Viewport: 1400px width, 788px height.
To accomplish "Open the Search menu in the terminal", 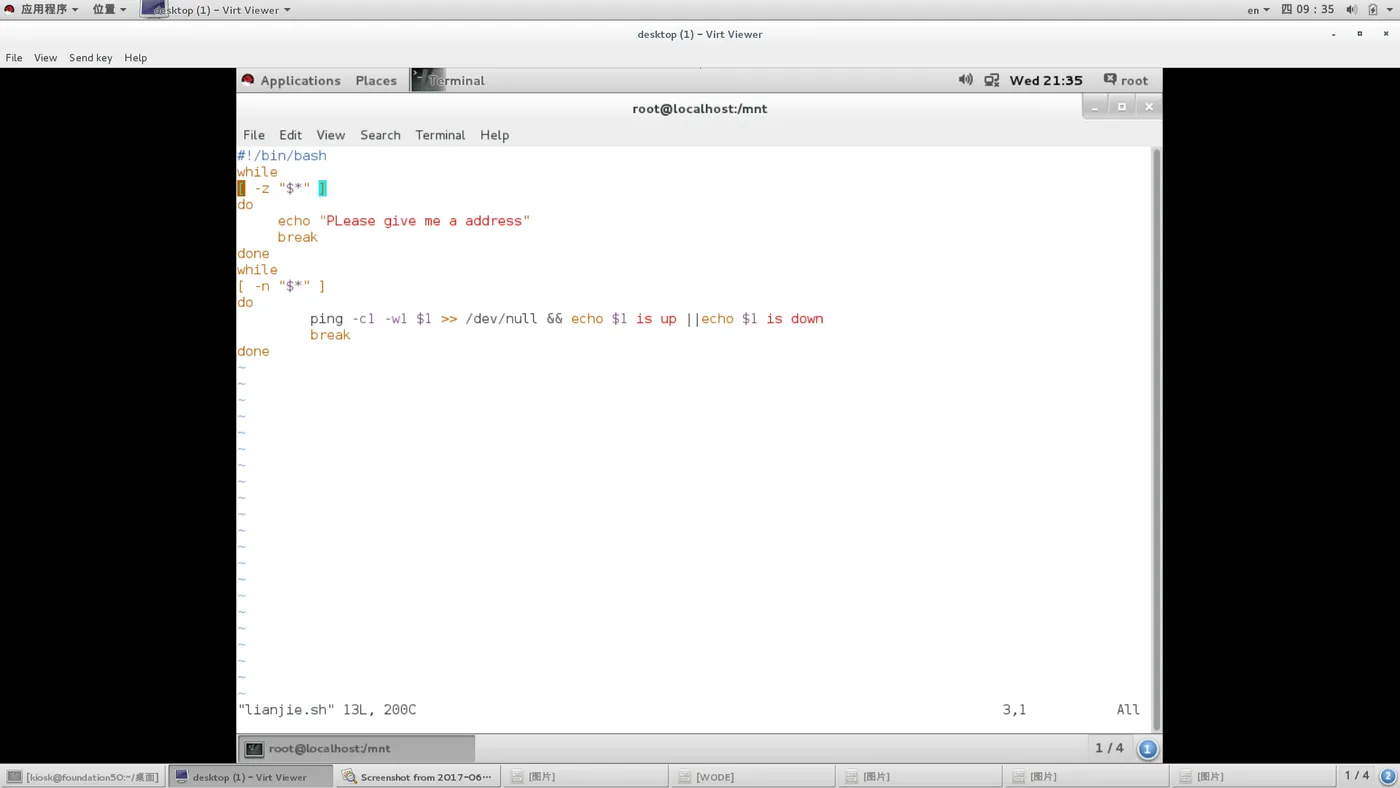I will point(380,135).
